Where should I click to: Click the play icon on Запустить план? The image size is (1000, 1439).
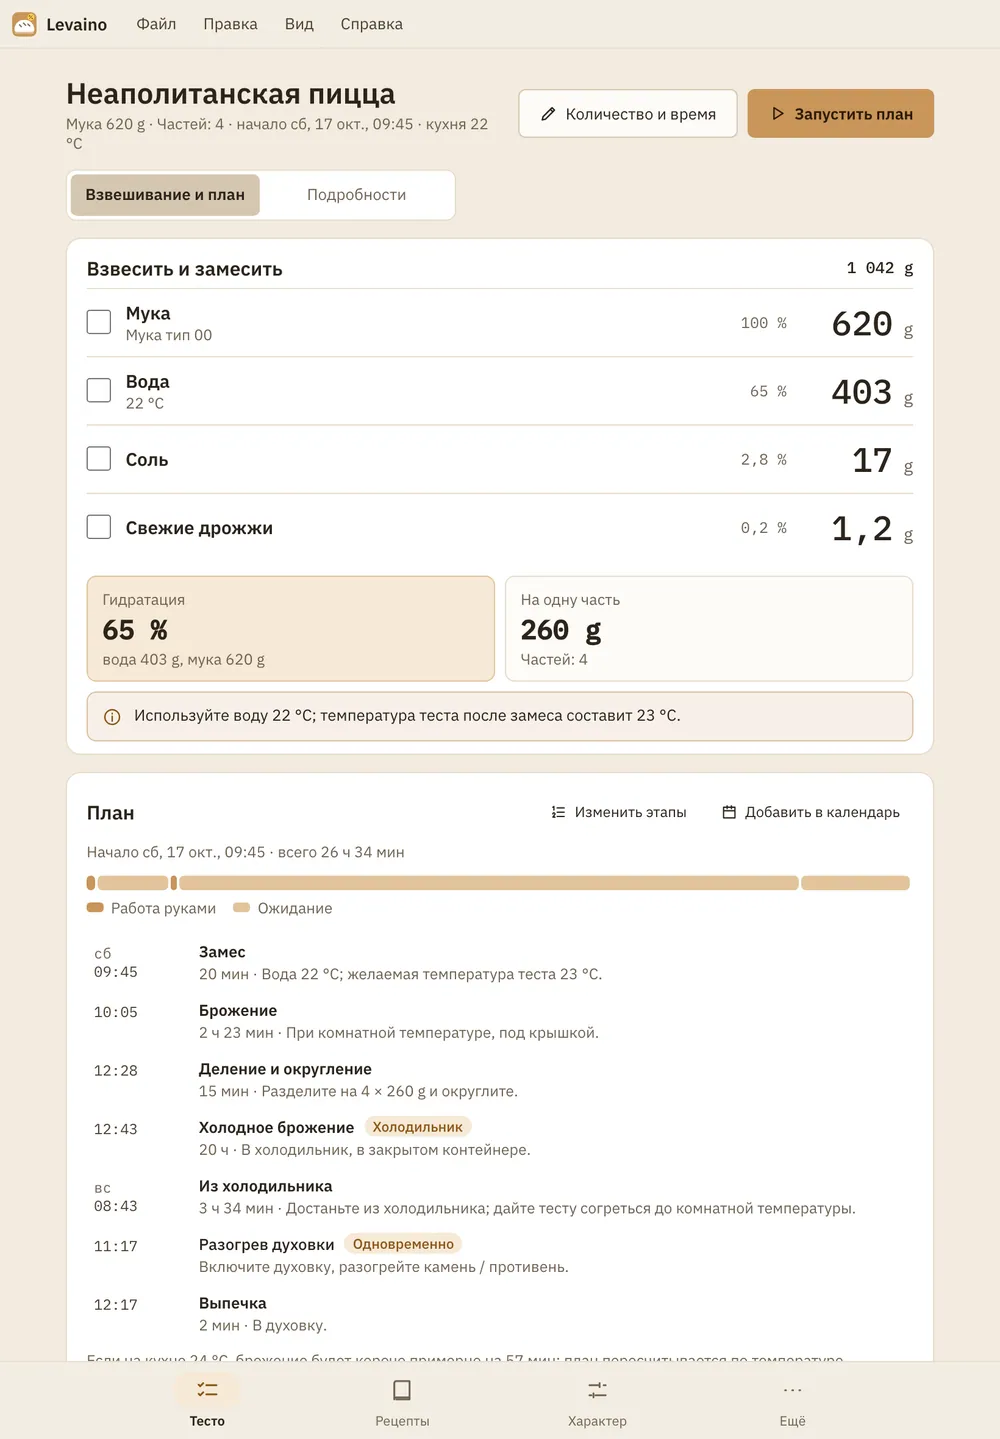[x=778, y=114]
